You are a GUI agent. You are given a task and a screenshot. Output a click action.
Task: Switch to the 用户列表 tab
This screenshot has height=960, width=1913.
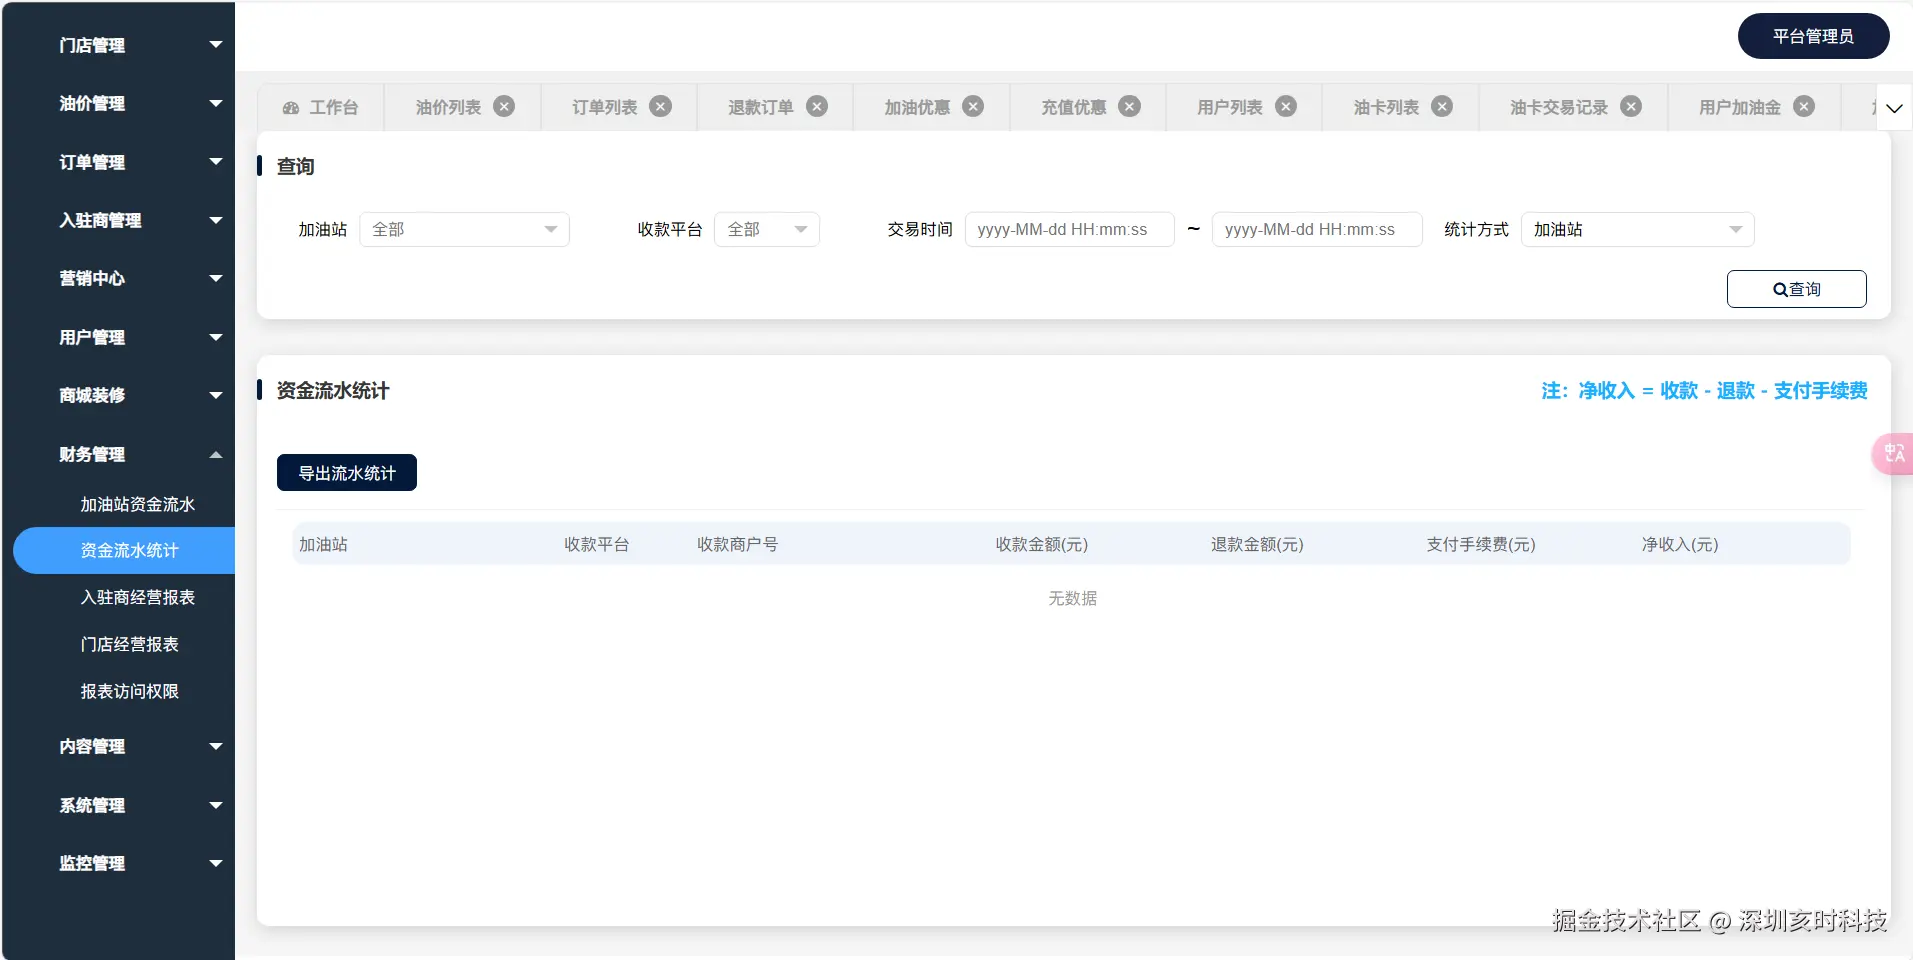(1230, 108)
